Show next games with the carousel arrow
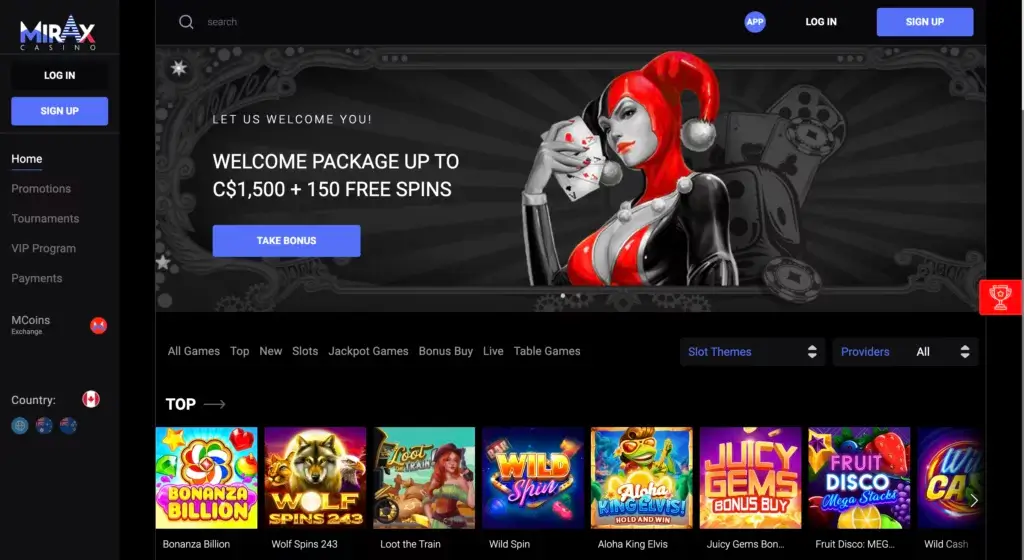The image size is (1024, 560). click(x=974, y=500)
